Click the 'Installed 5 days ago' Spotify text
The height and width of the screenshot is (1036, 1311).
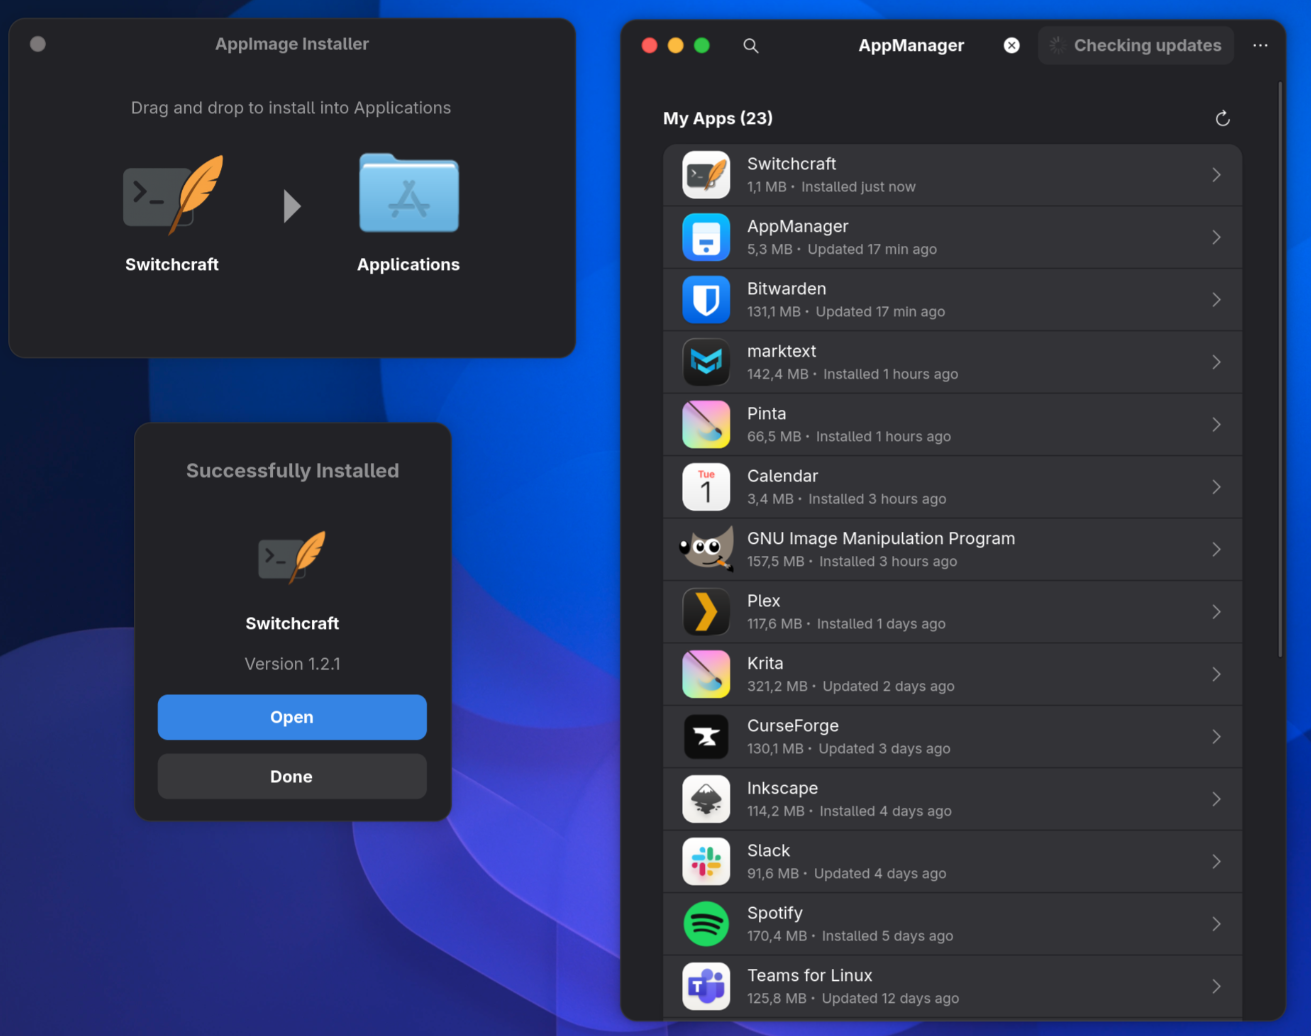(887, 937)
